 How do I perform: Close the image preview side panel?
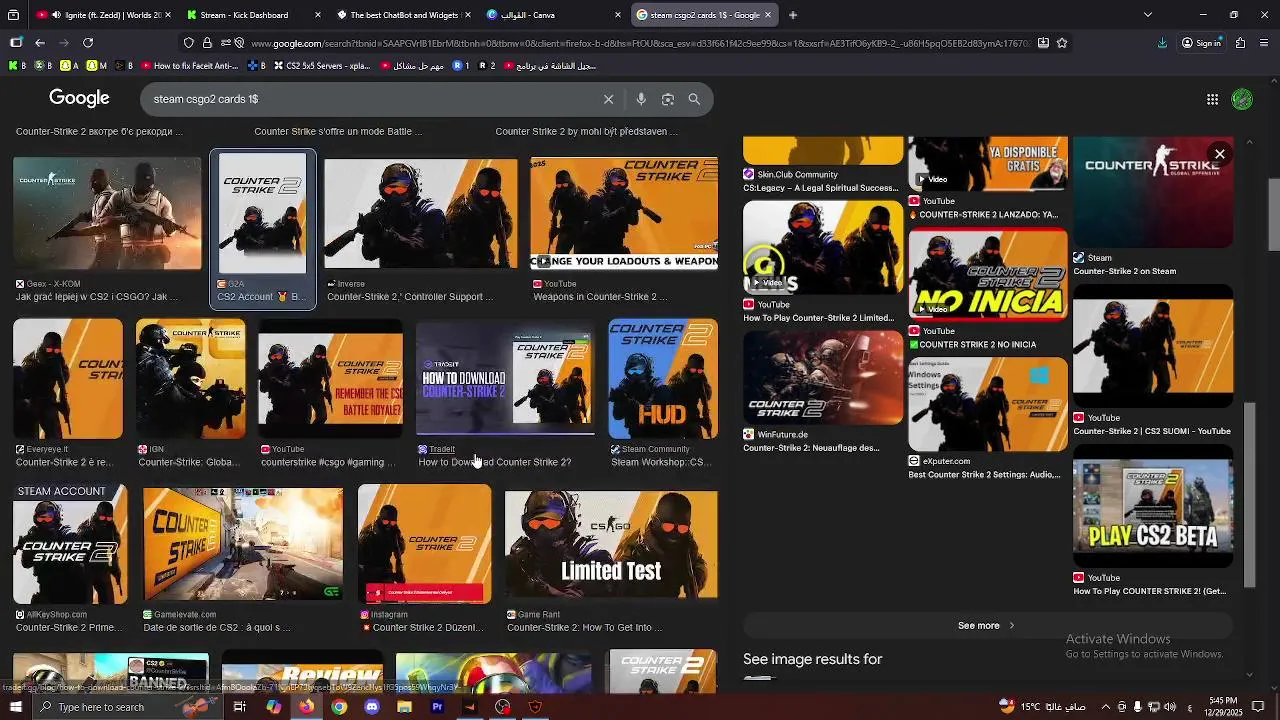click(1219, 154)
